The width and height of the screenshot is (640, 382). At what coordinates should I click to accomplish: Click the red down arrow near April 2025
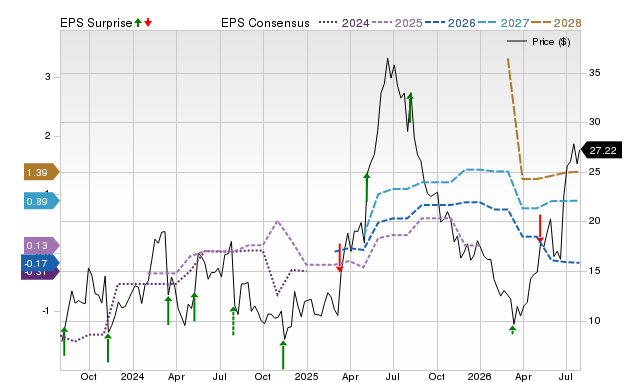(x=339, y=258)
